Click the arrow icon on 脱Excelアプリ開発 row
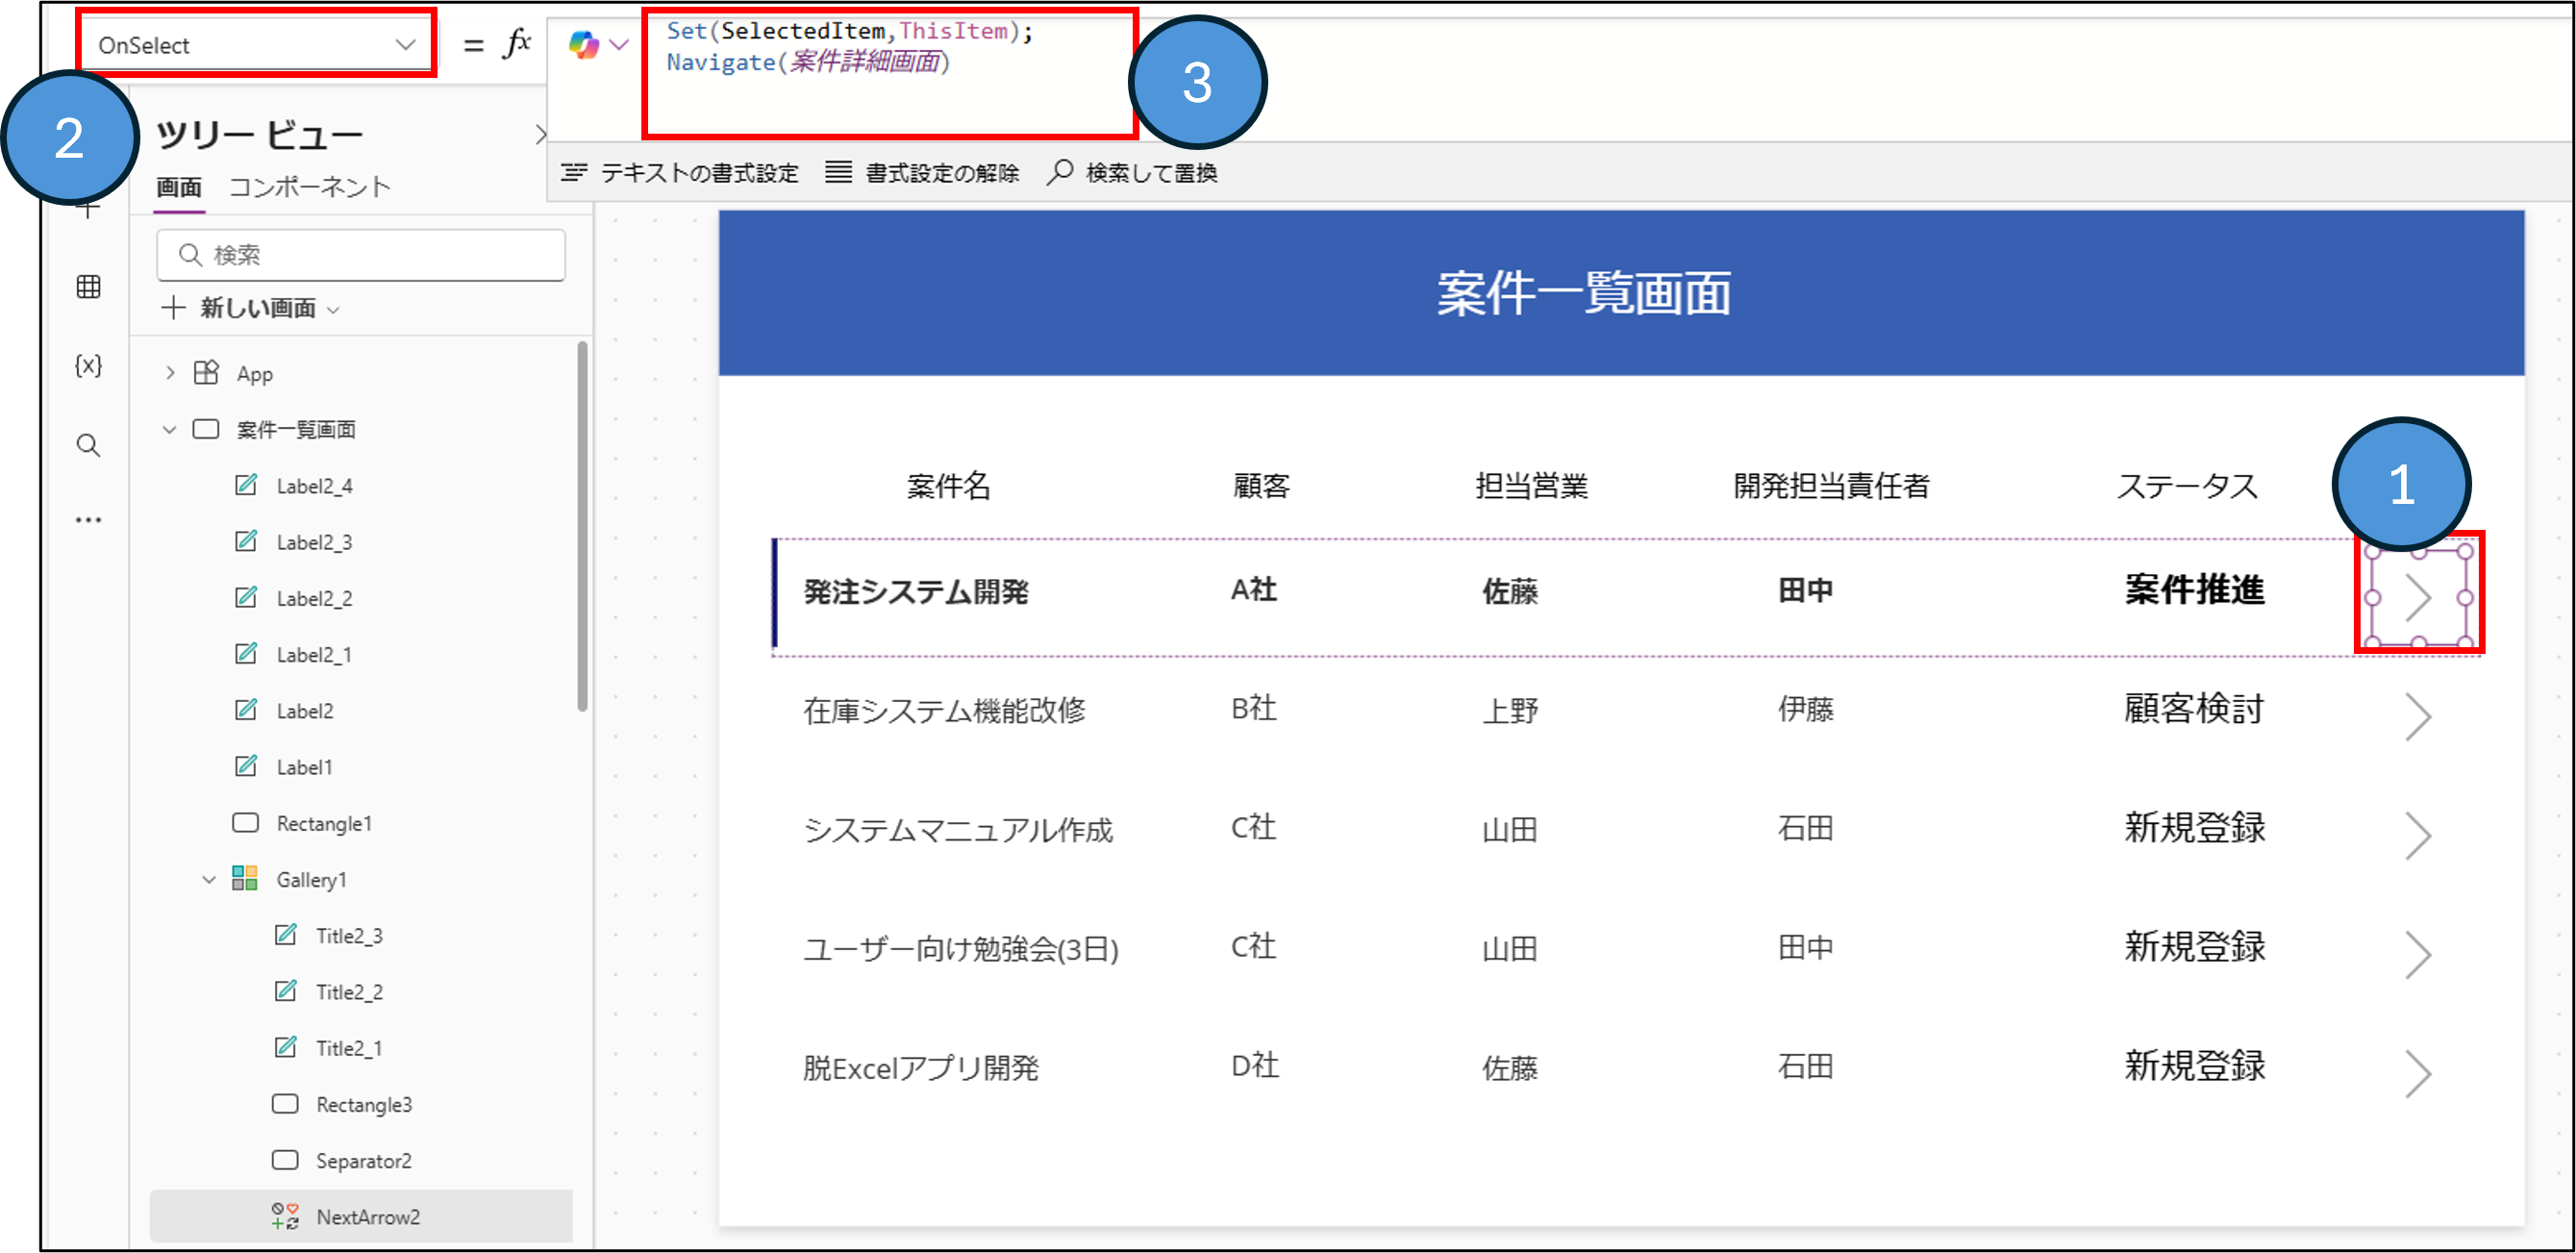This screenshot has height=1253, width=2576. point(2417,1073)
